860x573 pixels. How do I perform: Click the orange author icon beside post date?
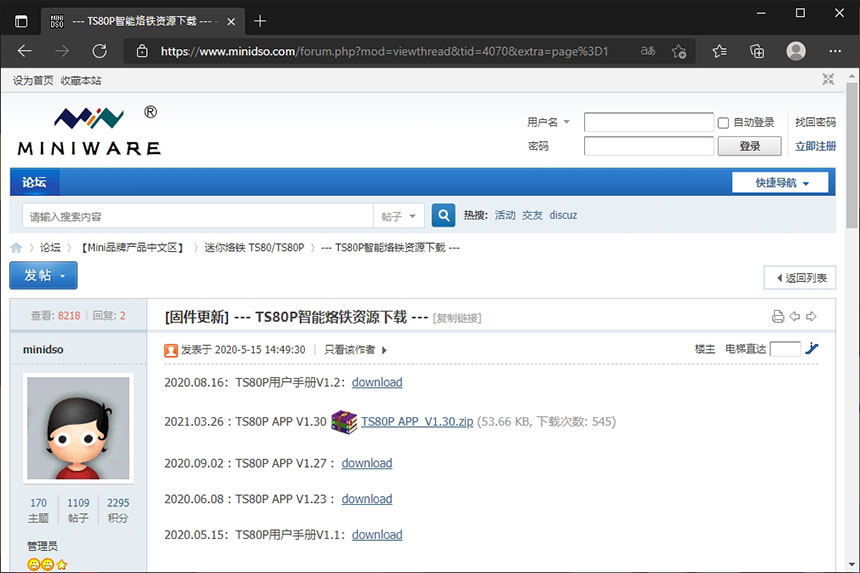(x=171, y=350)
